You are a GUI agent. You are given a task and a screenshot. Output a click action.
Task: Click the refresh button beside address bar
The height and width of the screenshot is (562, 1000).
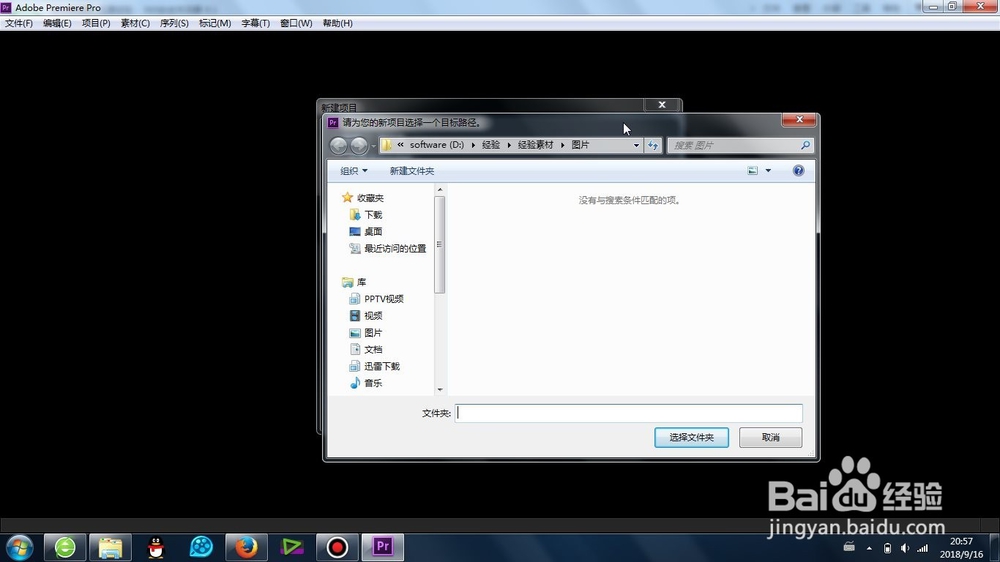[652, 145]
